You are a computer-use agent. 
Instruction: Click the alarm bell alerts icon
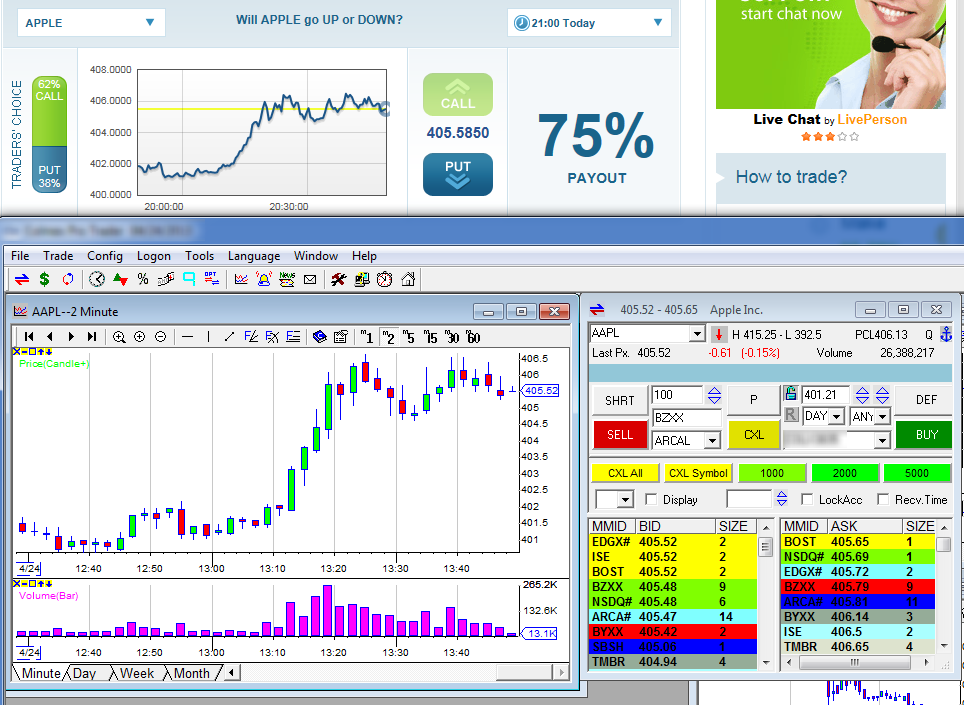click(264, 280)
